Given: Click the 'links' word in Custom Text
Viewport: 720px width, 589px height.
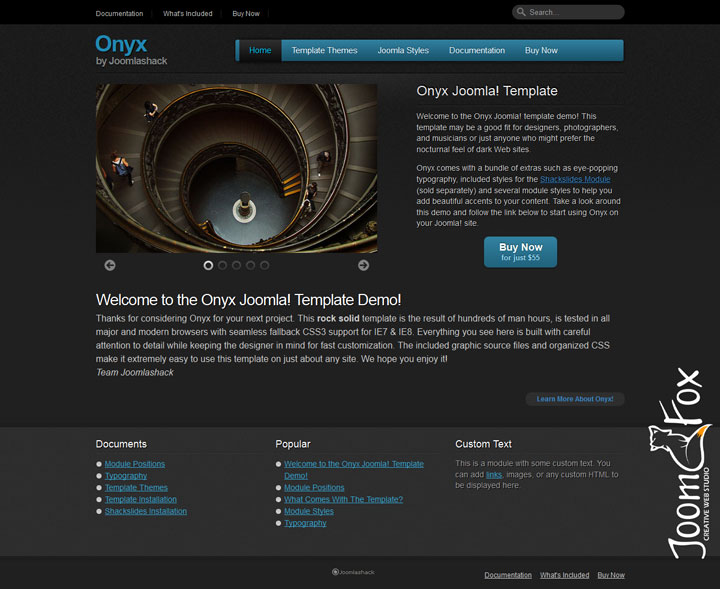Looking at the screenshot, I should click(x=494, y=475).
